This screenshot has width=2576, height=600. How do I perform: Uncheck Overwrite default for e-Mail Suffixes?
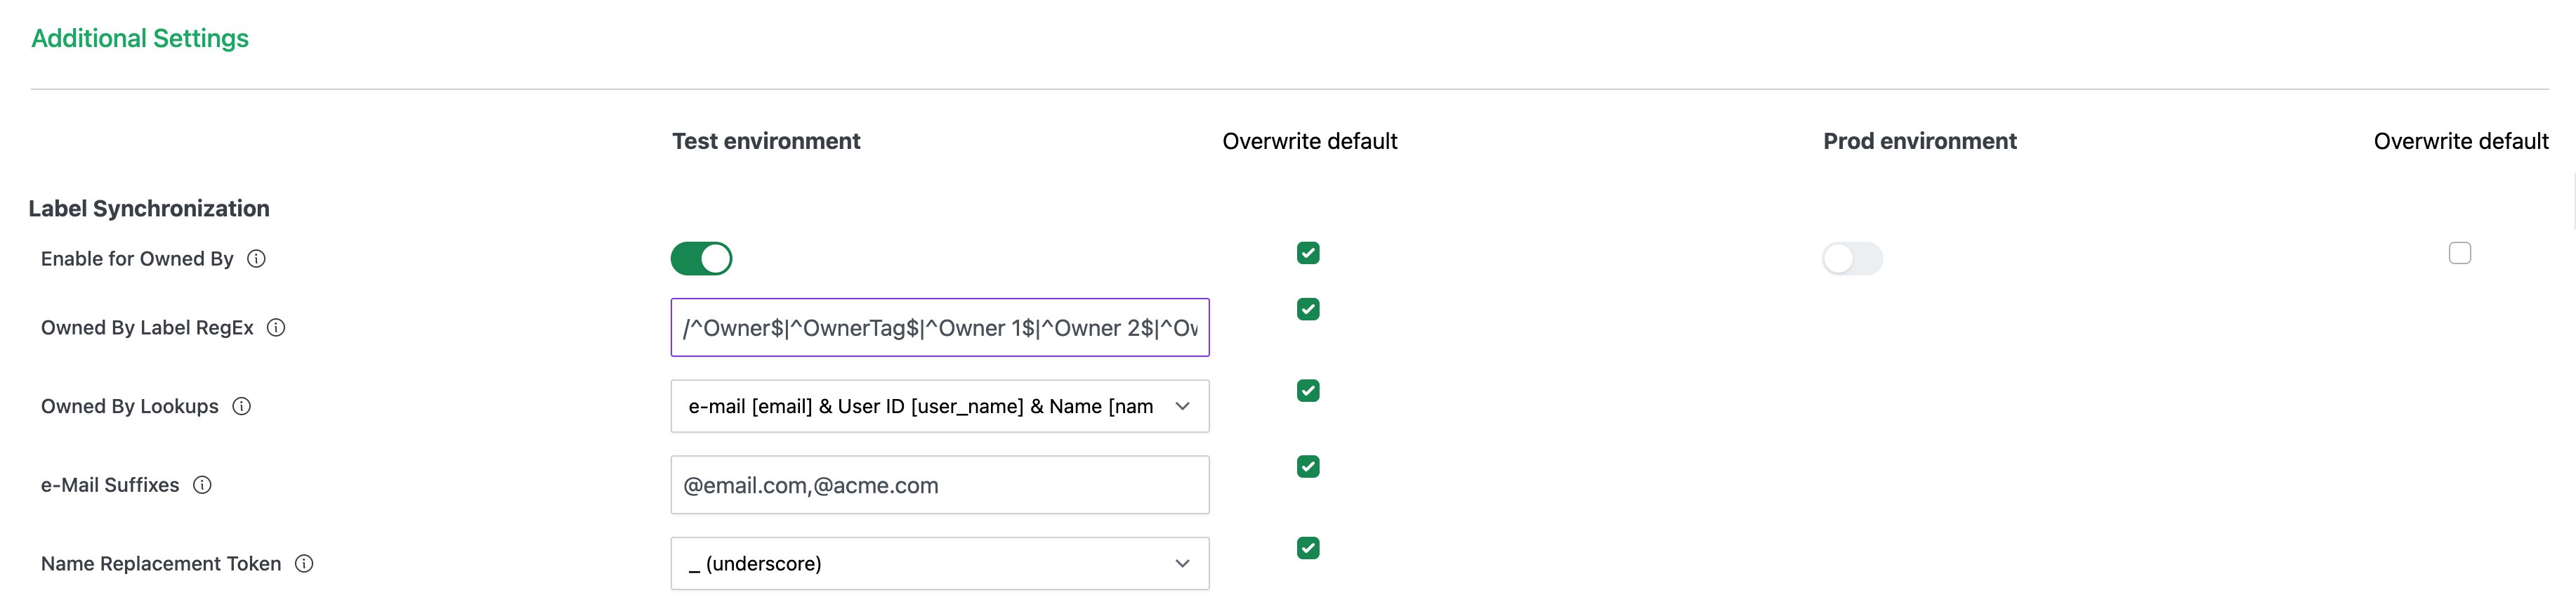[1308, 467]
